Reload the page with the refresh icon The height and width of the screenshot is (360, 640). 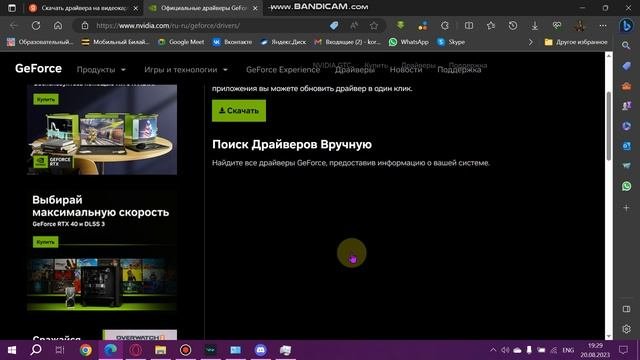pos(36,25)
